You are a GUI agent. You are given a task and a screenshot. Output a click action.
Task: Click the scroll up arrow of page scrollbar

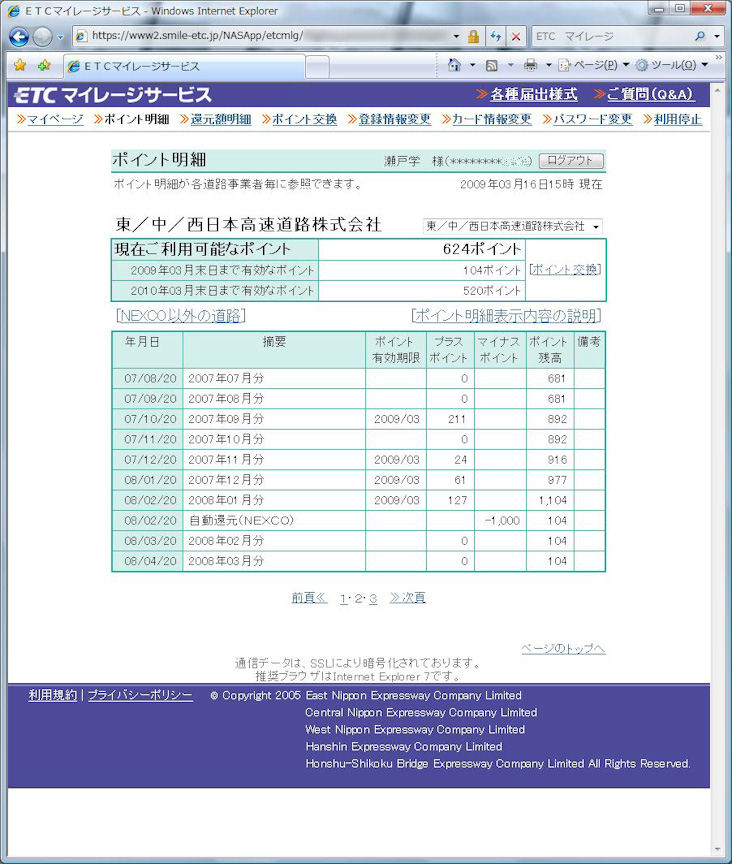tap(717, 90)
